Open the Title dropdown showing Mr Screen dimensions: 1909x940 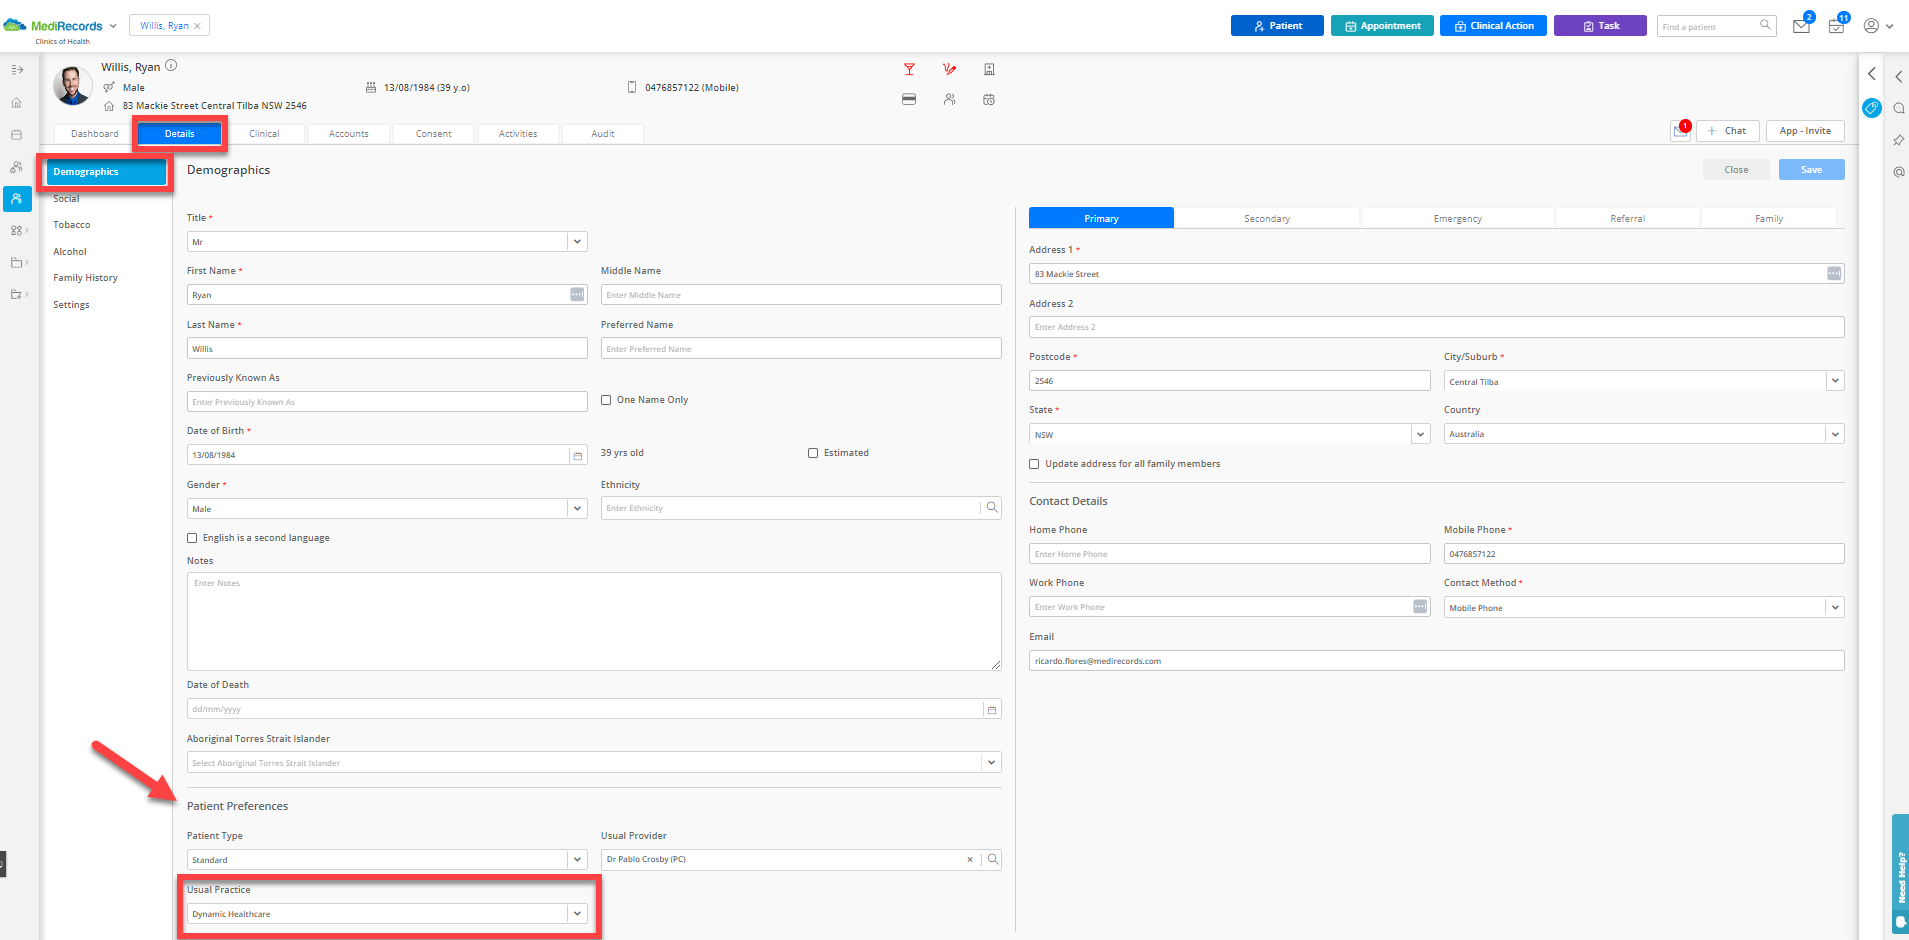point(577,241)
